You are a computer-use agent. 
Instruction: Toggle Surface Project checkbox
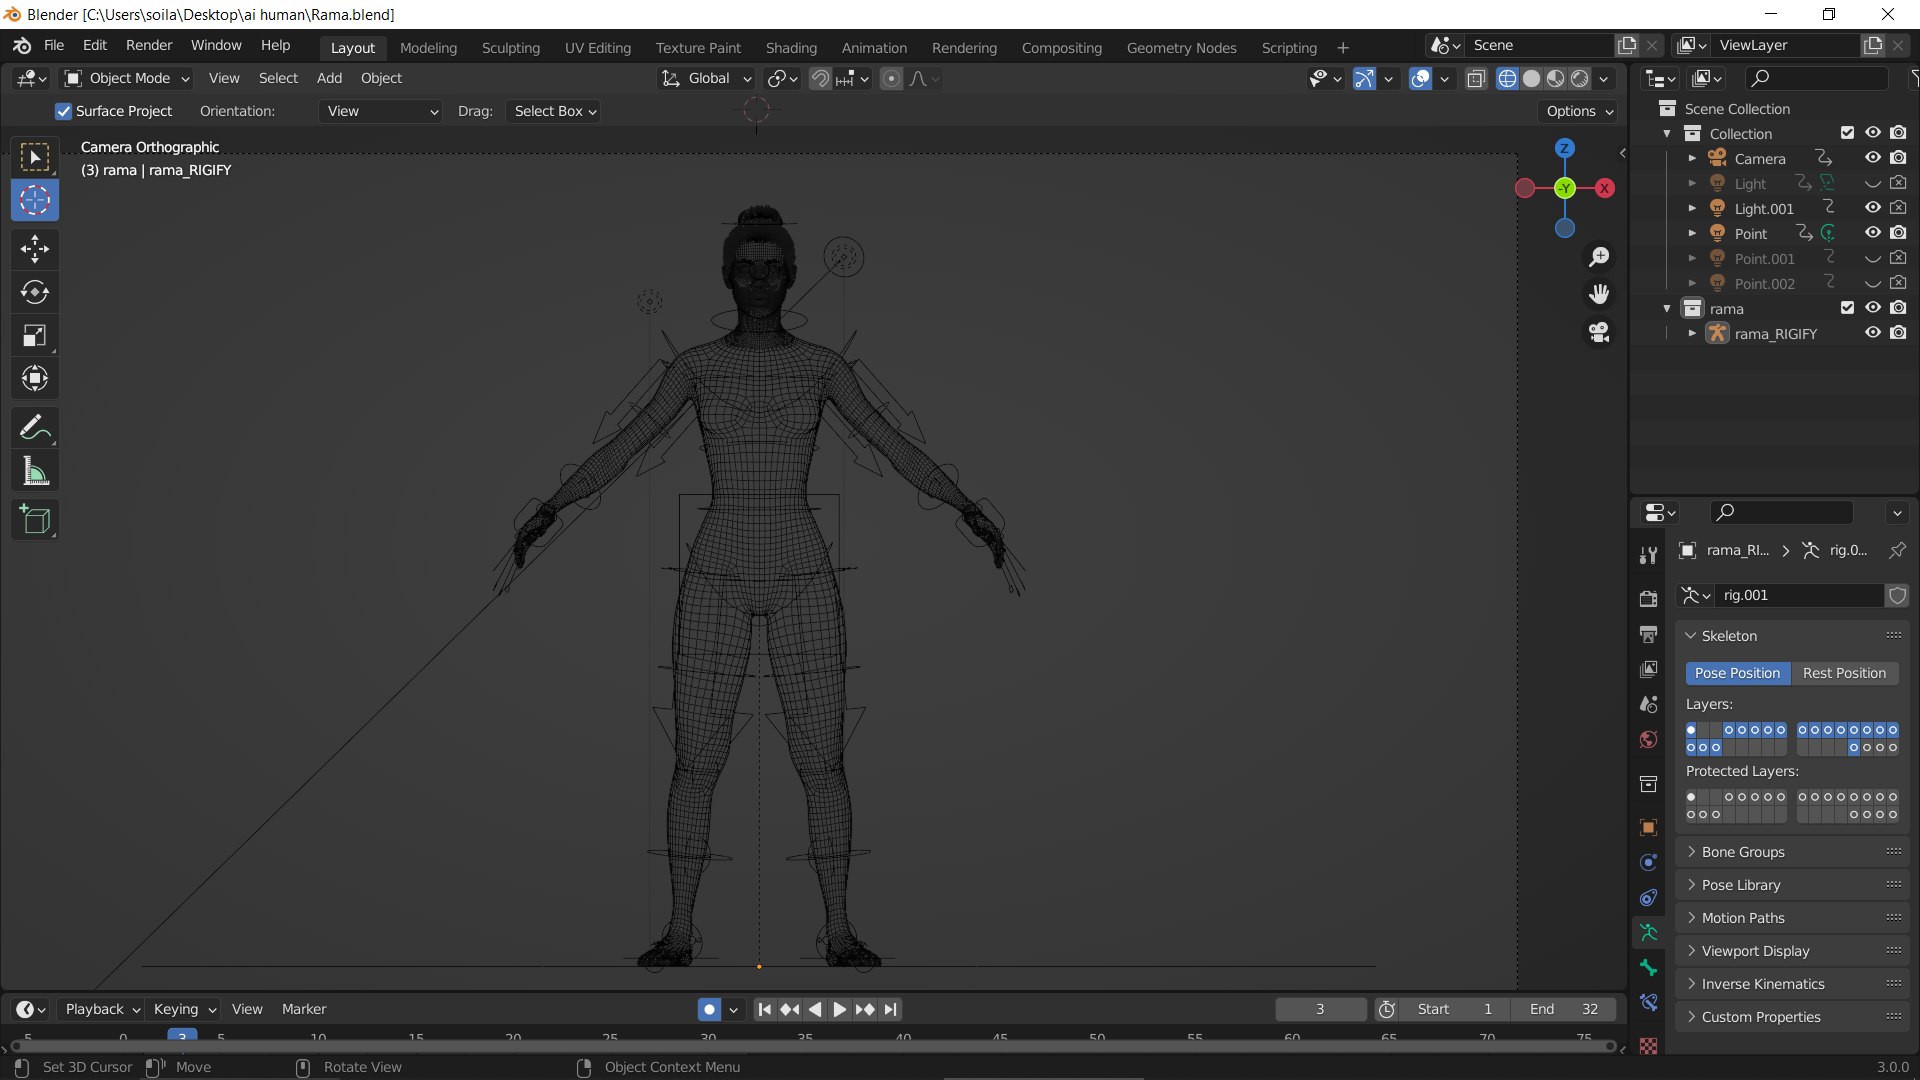tap(64, 112)
